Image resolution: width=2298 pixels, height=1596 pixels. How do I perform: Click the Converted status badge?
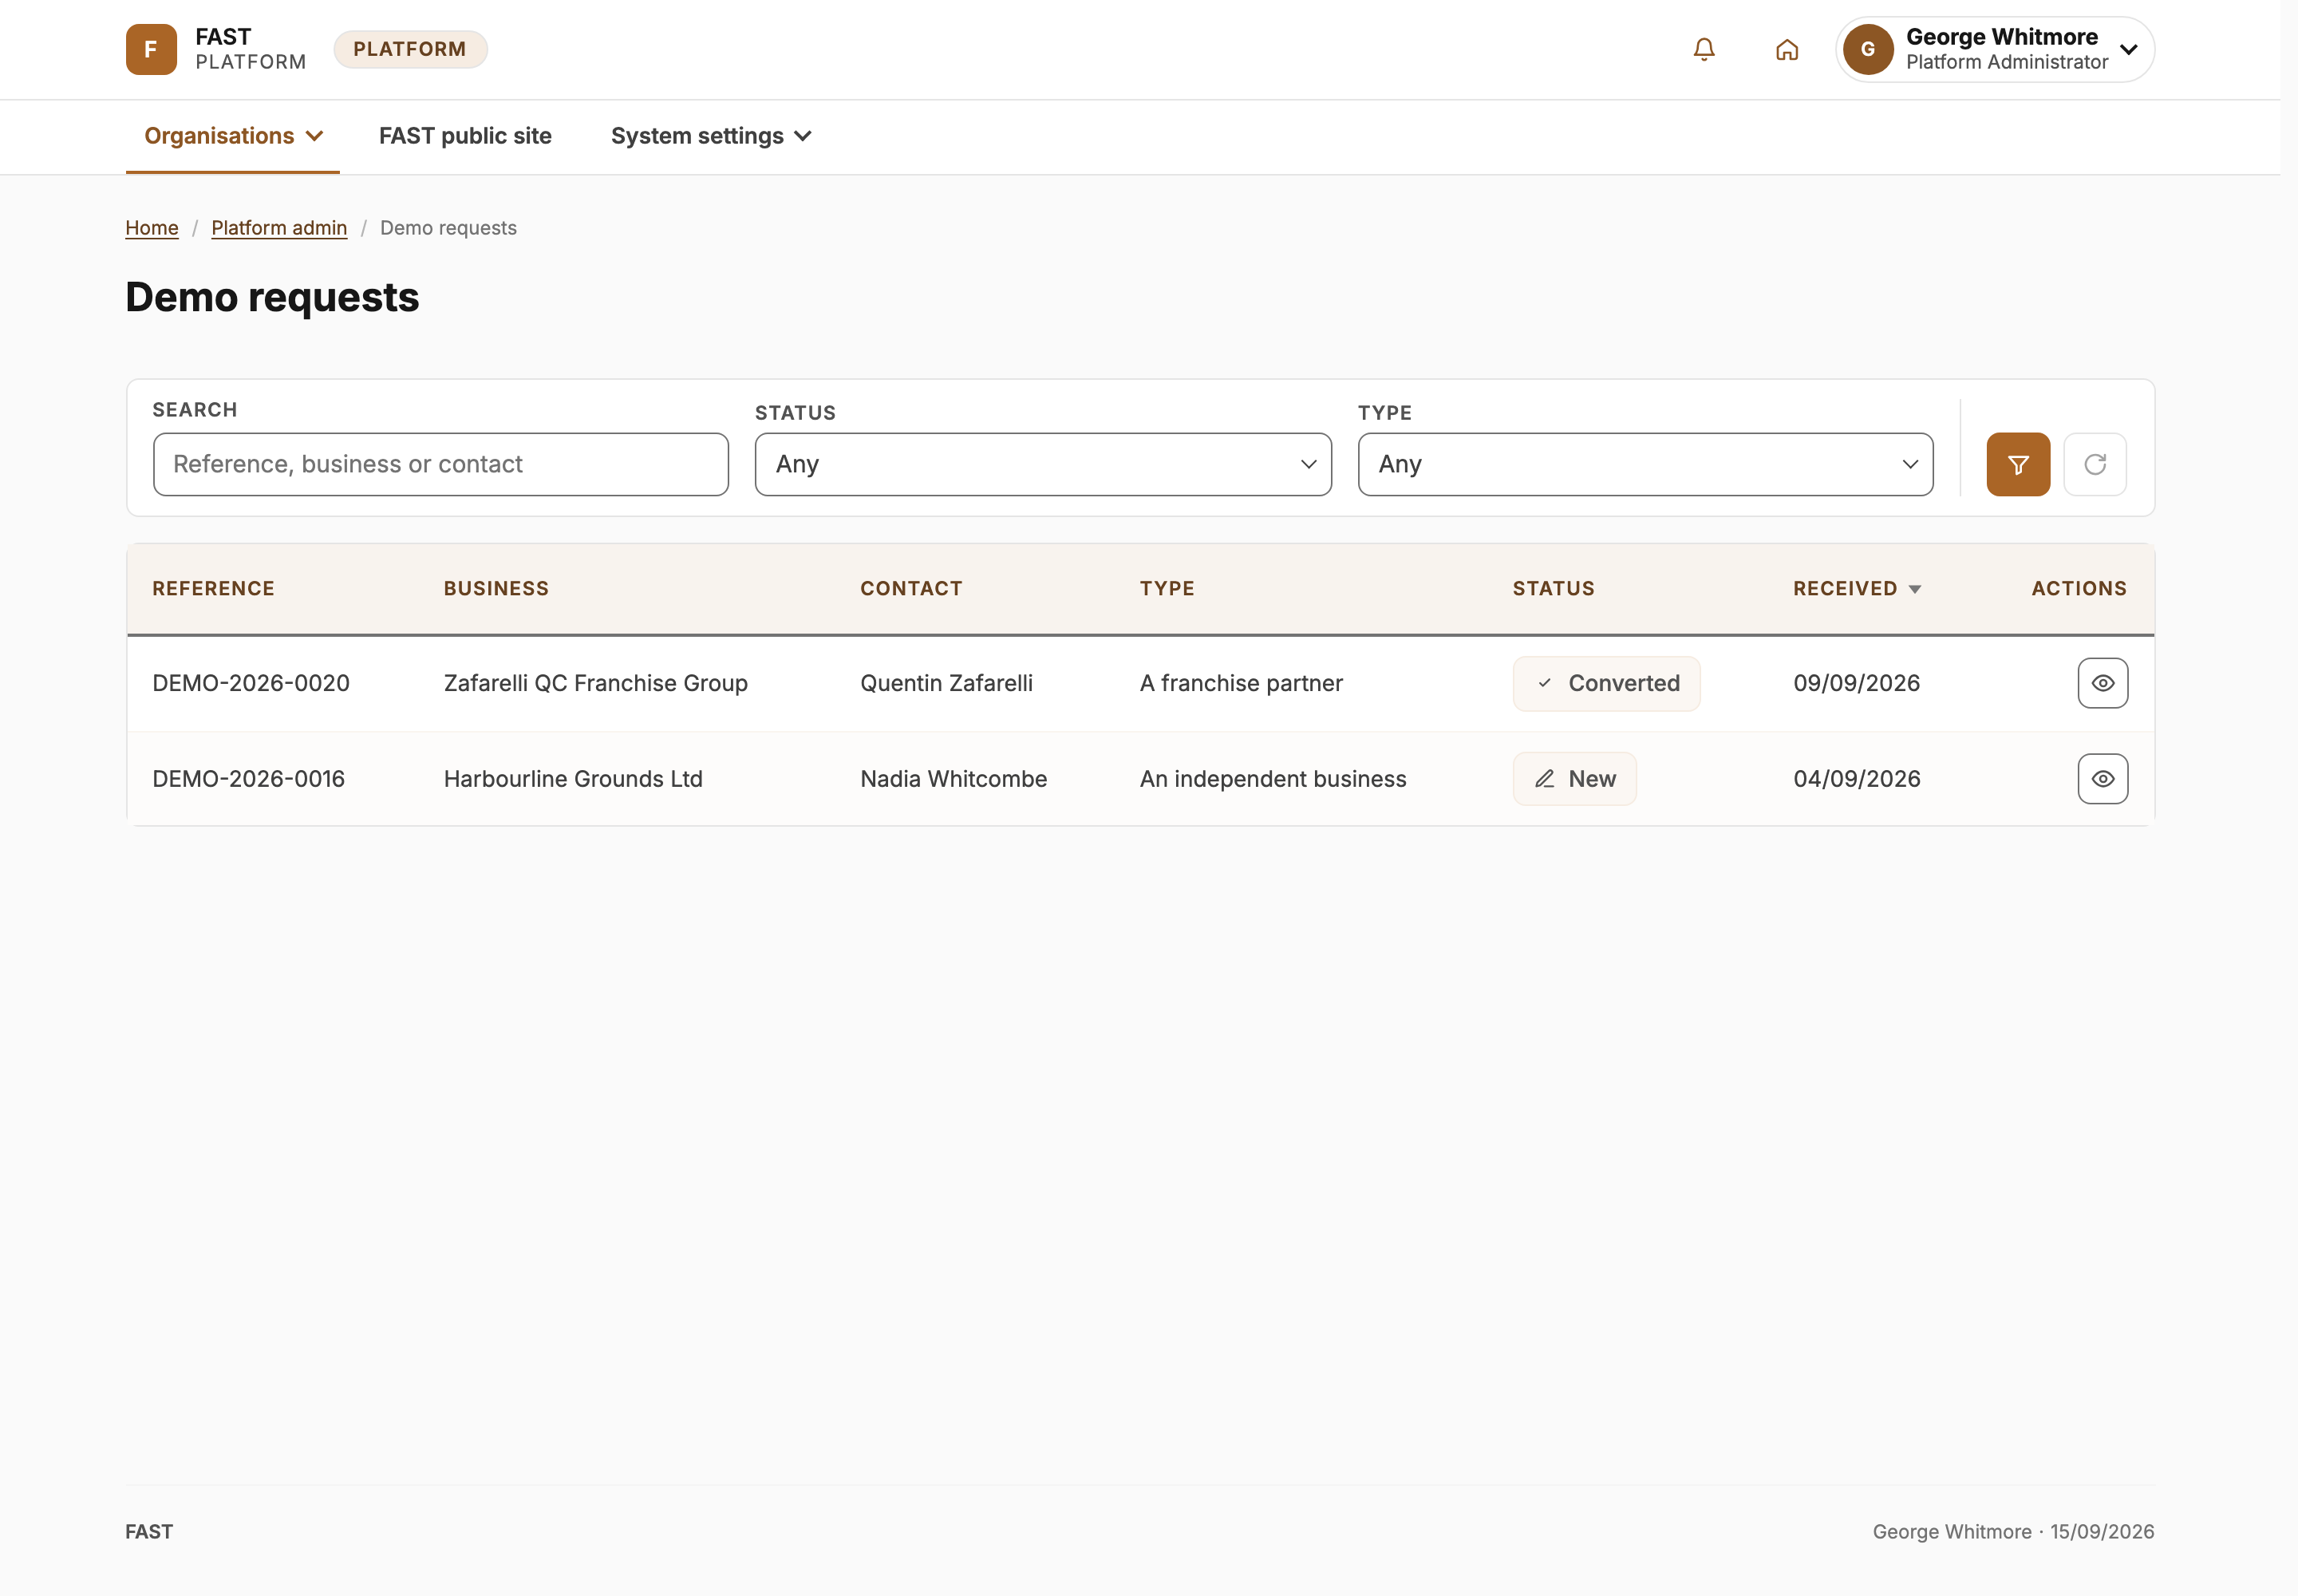click(x=1606, y=683)
